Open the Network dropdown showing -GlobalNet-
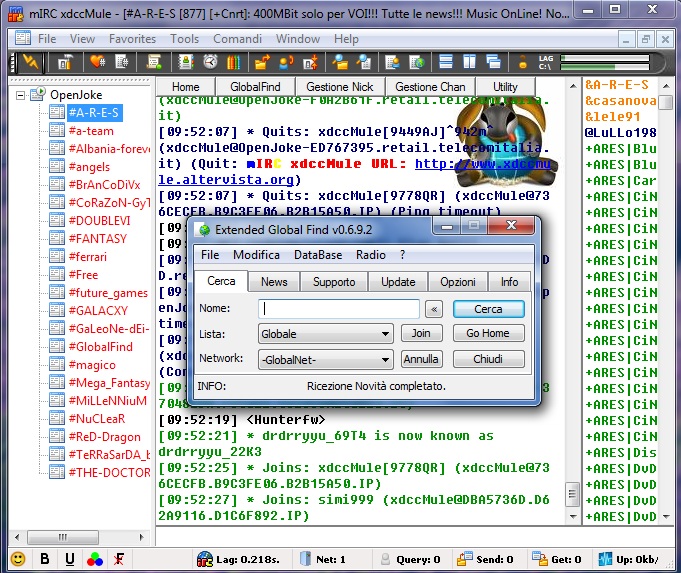The height and width of the screenshot is (573, 681). point(325,359)
